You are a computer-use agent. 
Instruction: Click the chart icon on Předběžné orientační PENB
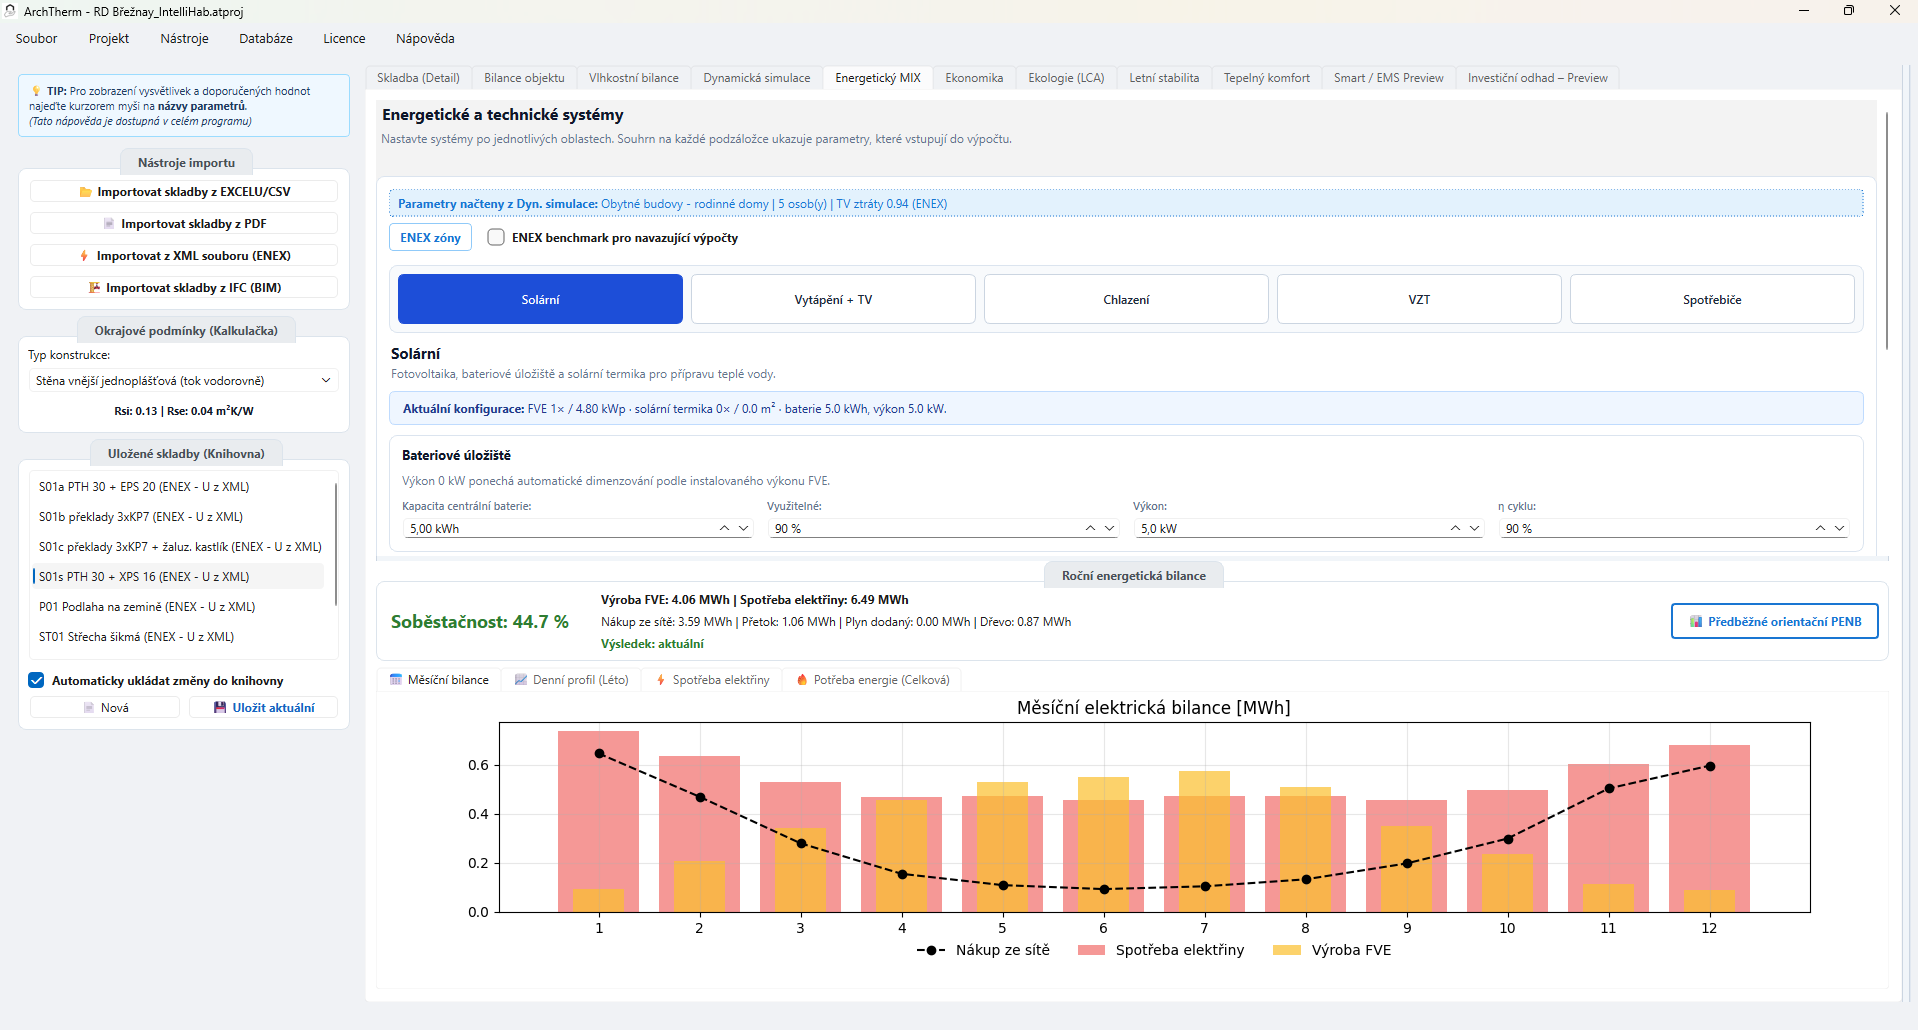coord(1696,622)
